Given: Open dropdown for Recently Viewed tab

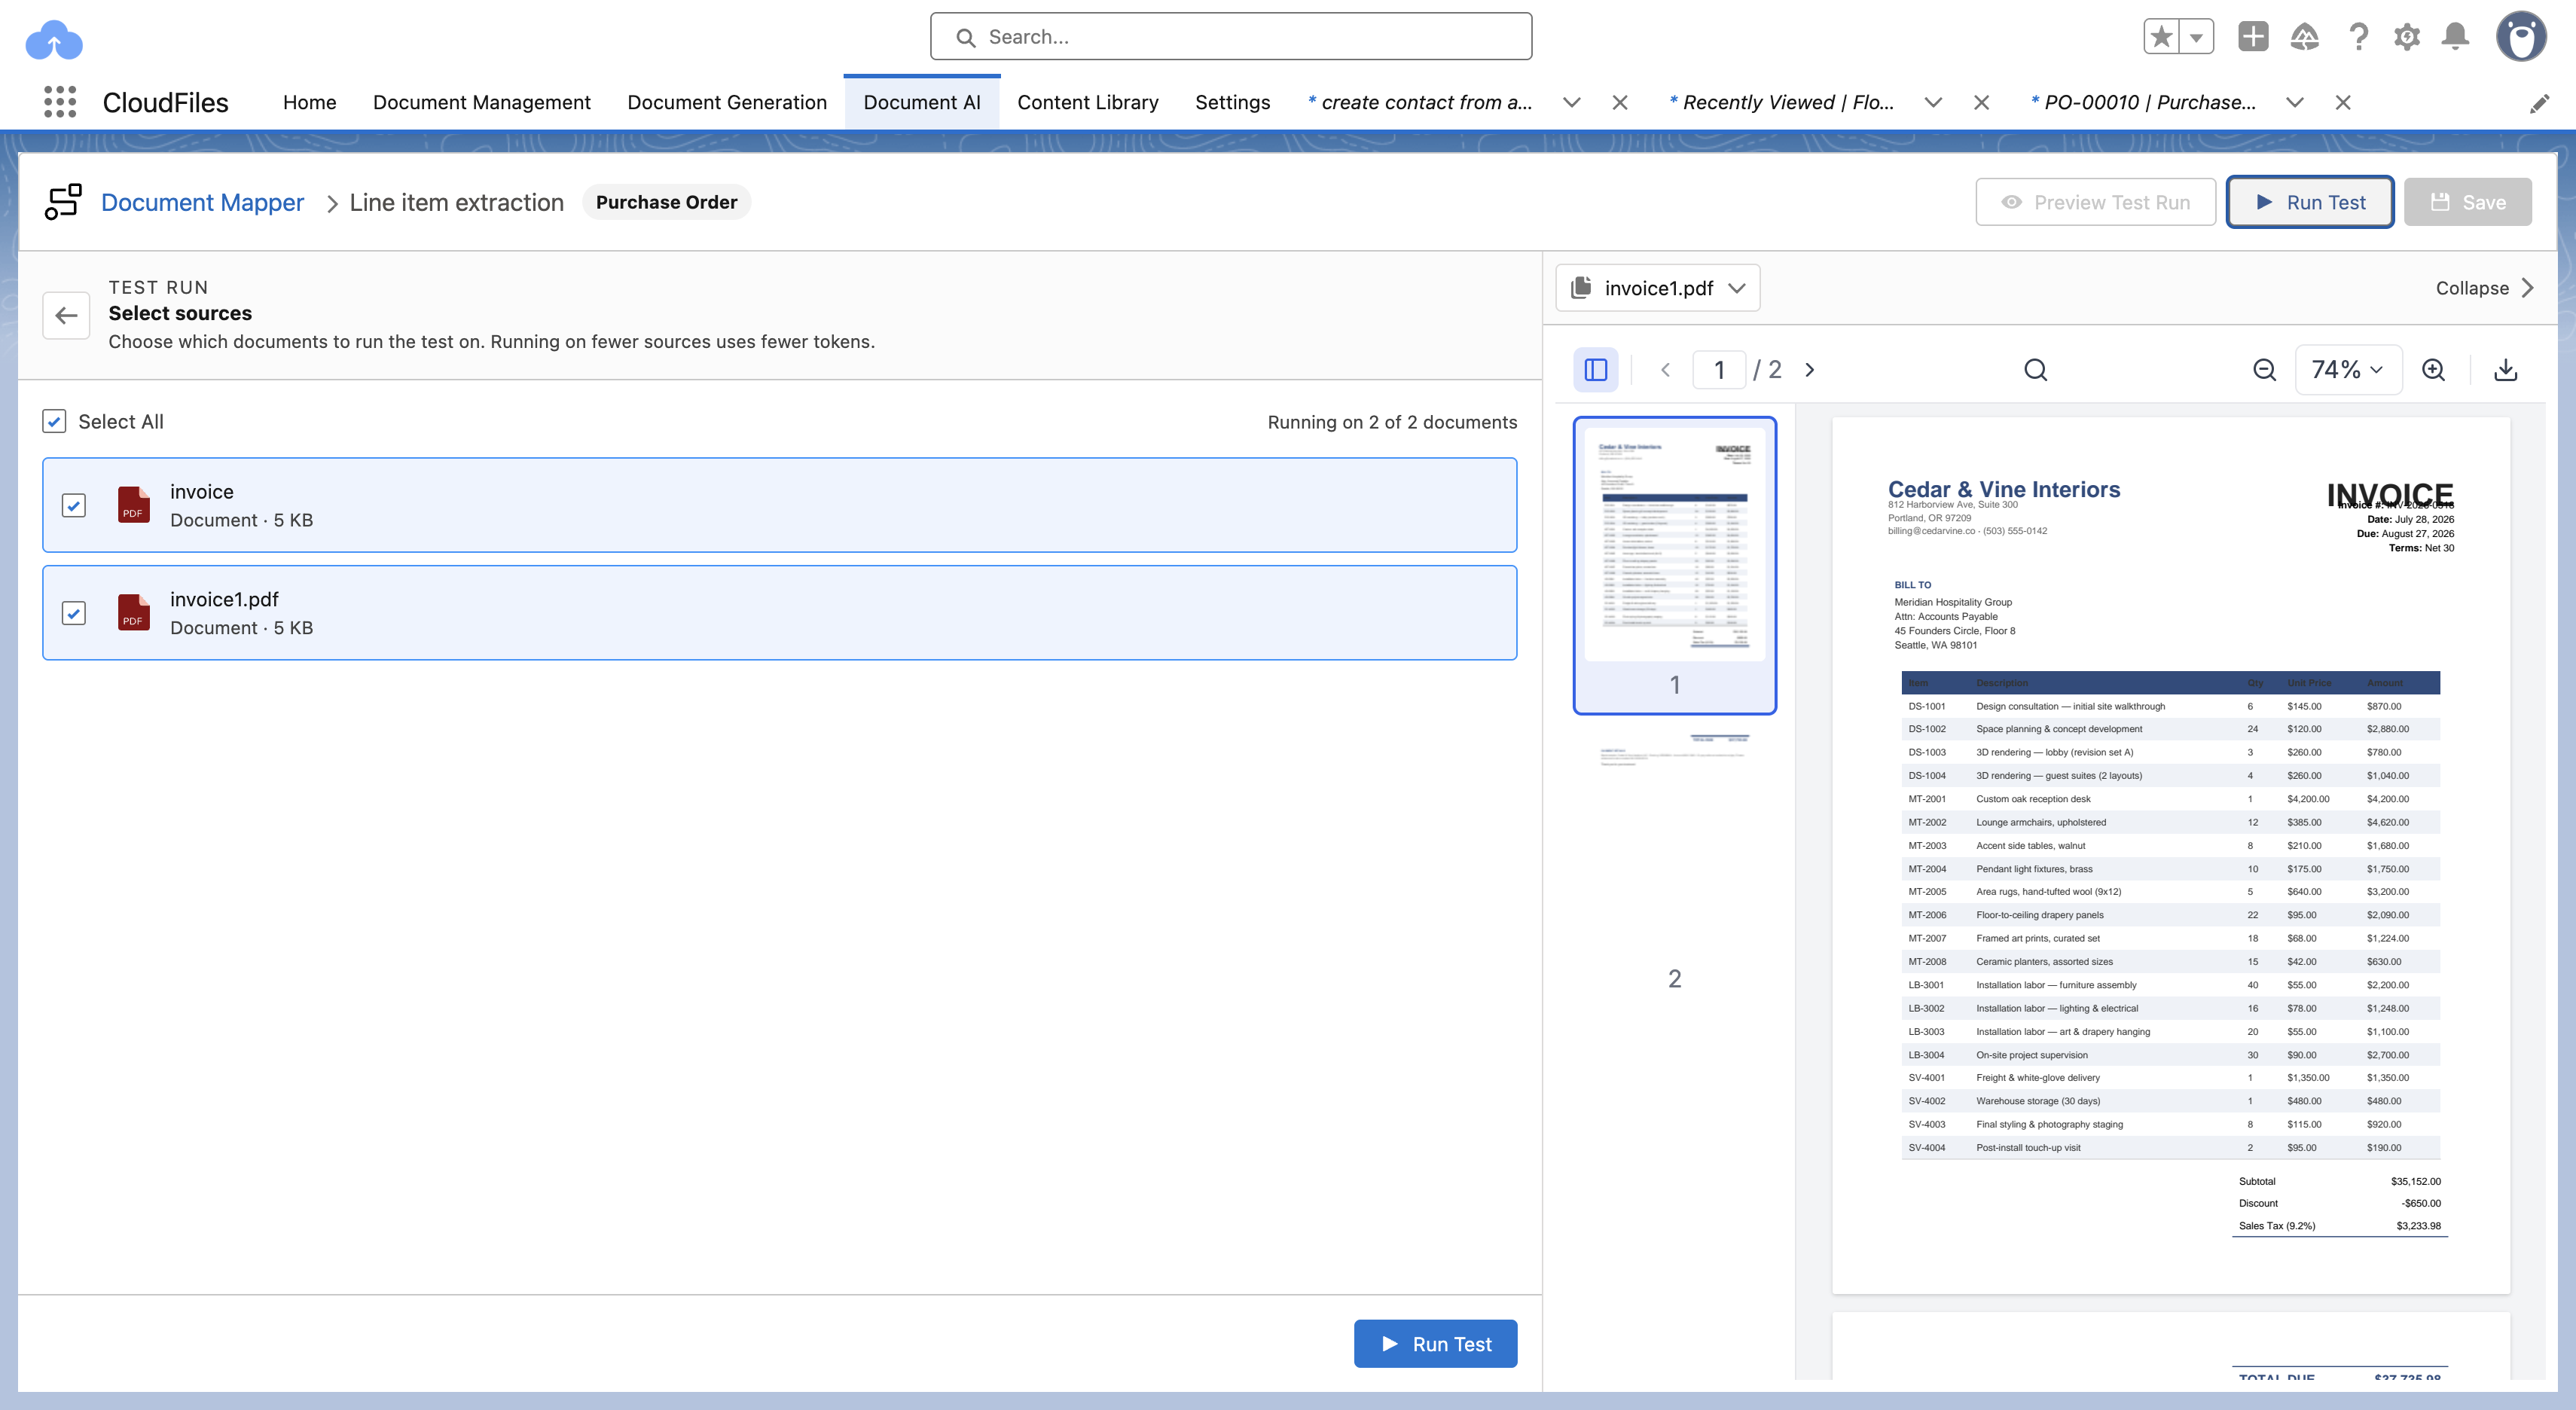Looking at the screenshot, I should tap(1934, 103).
